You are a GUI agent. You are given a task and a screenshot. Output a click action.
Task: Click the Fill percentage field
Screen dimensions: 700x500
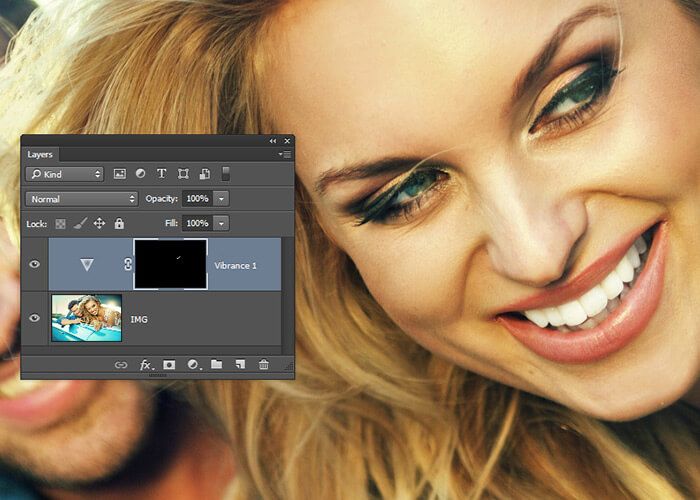click(197, 223)
